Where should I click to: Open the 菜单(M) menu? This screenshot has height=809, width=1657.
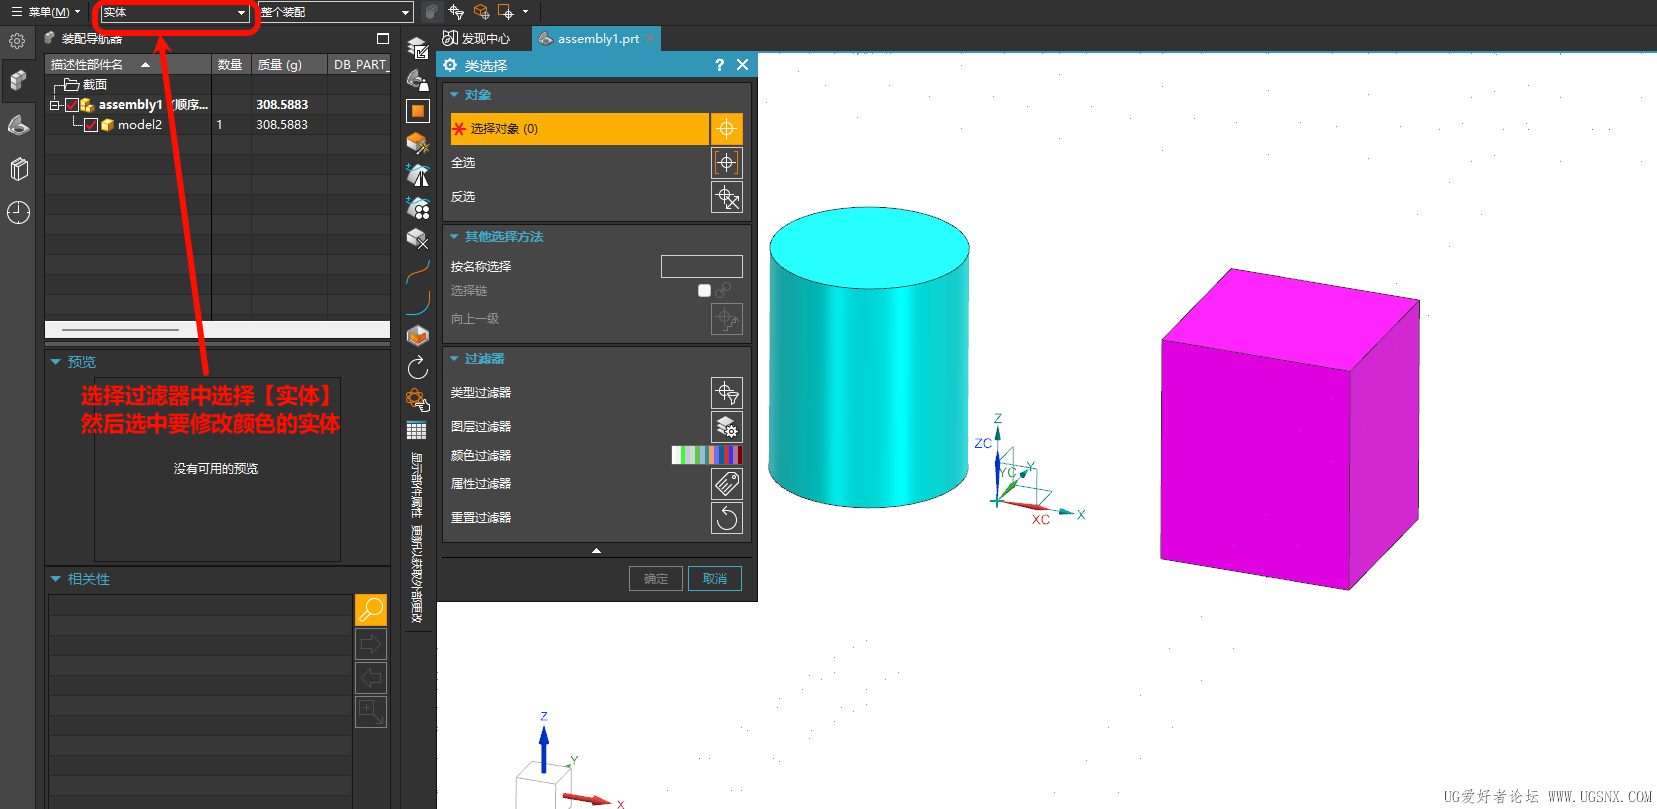(45, 12)
